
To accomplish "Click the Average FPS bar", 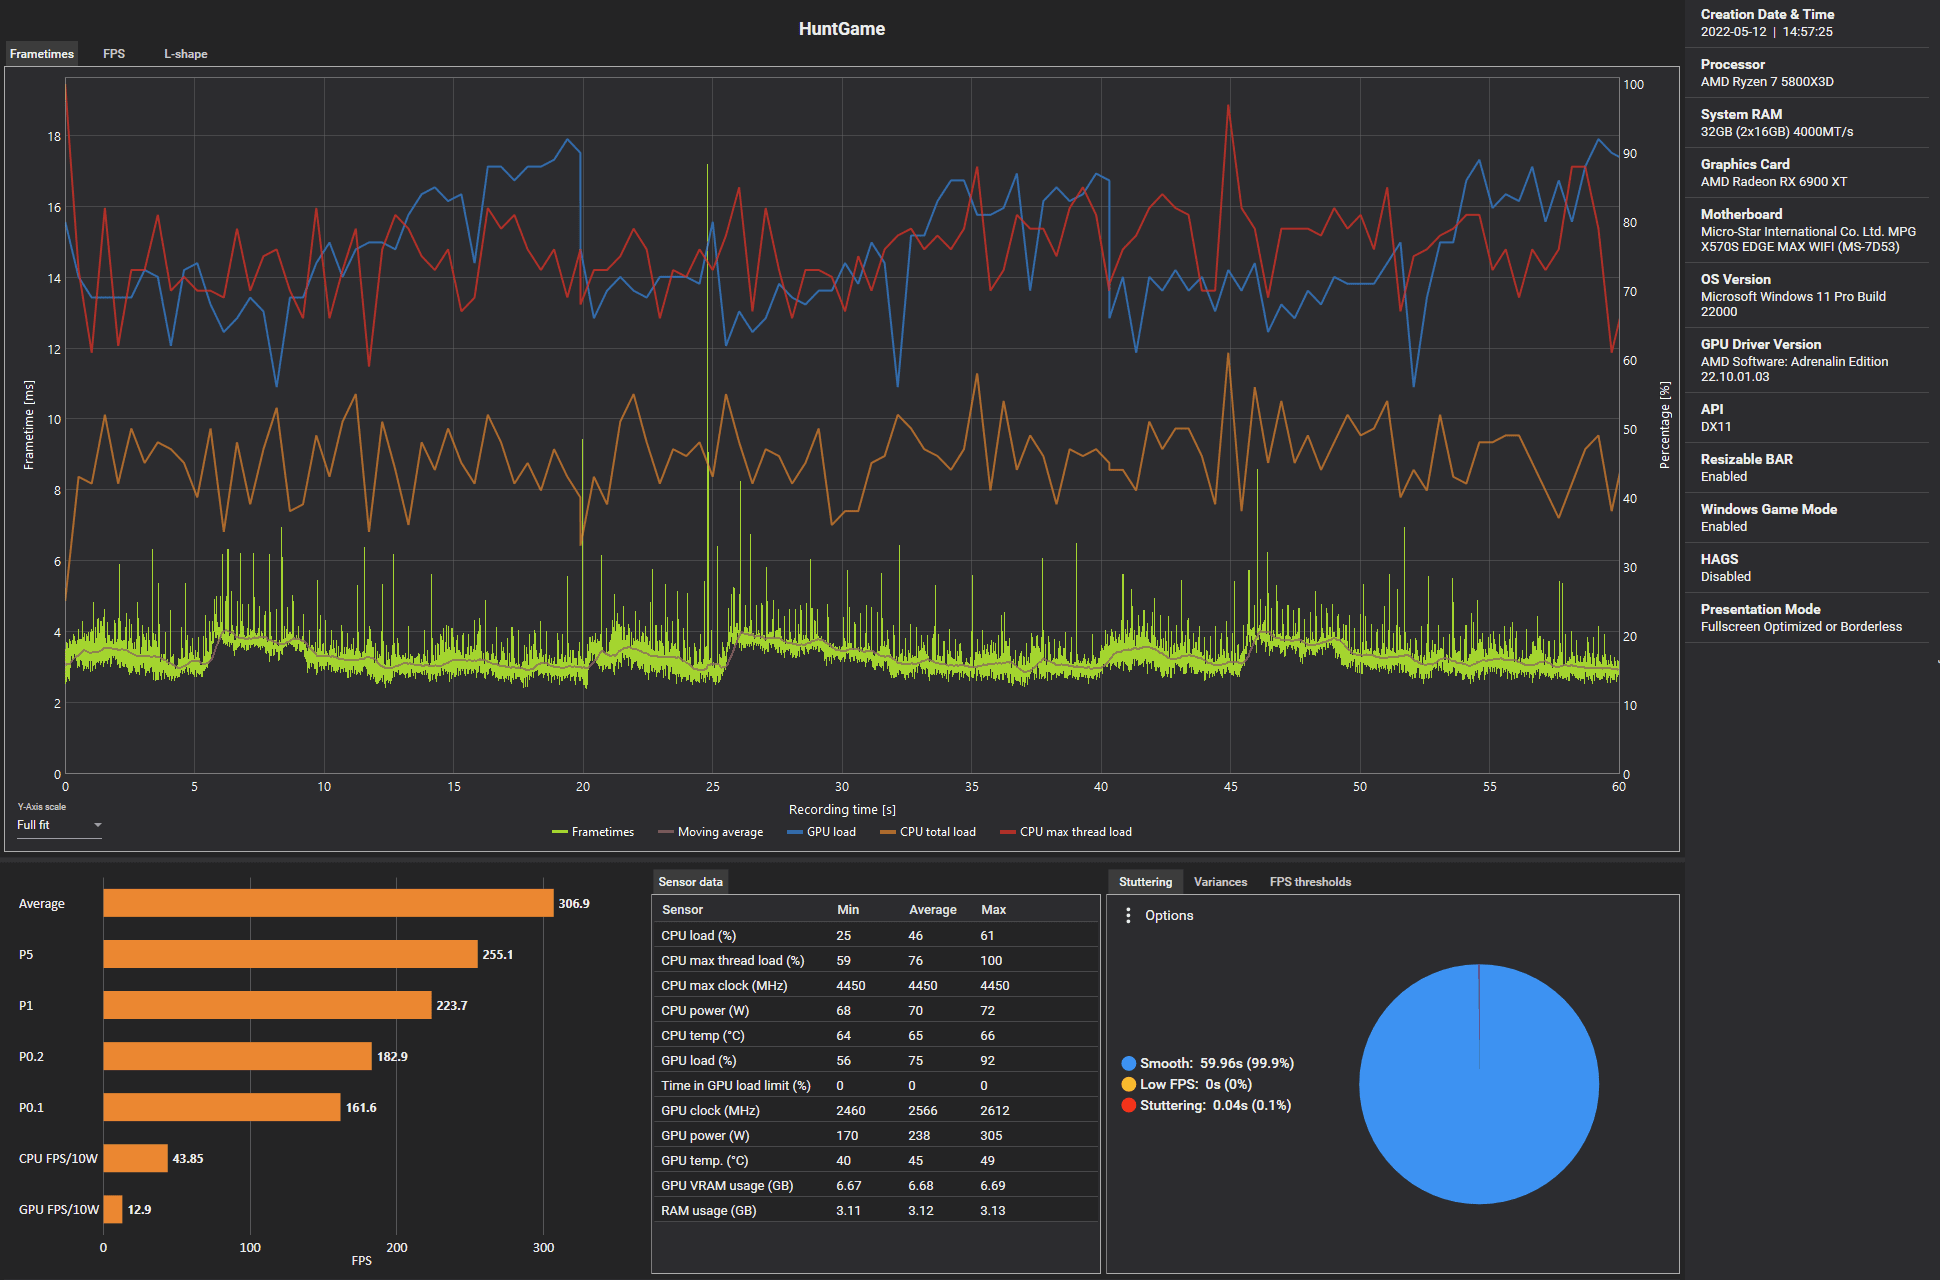I will point(328,904).
